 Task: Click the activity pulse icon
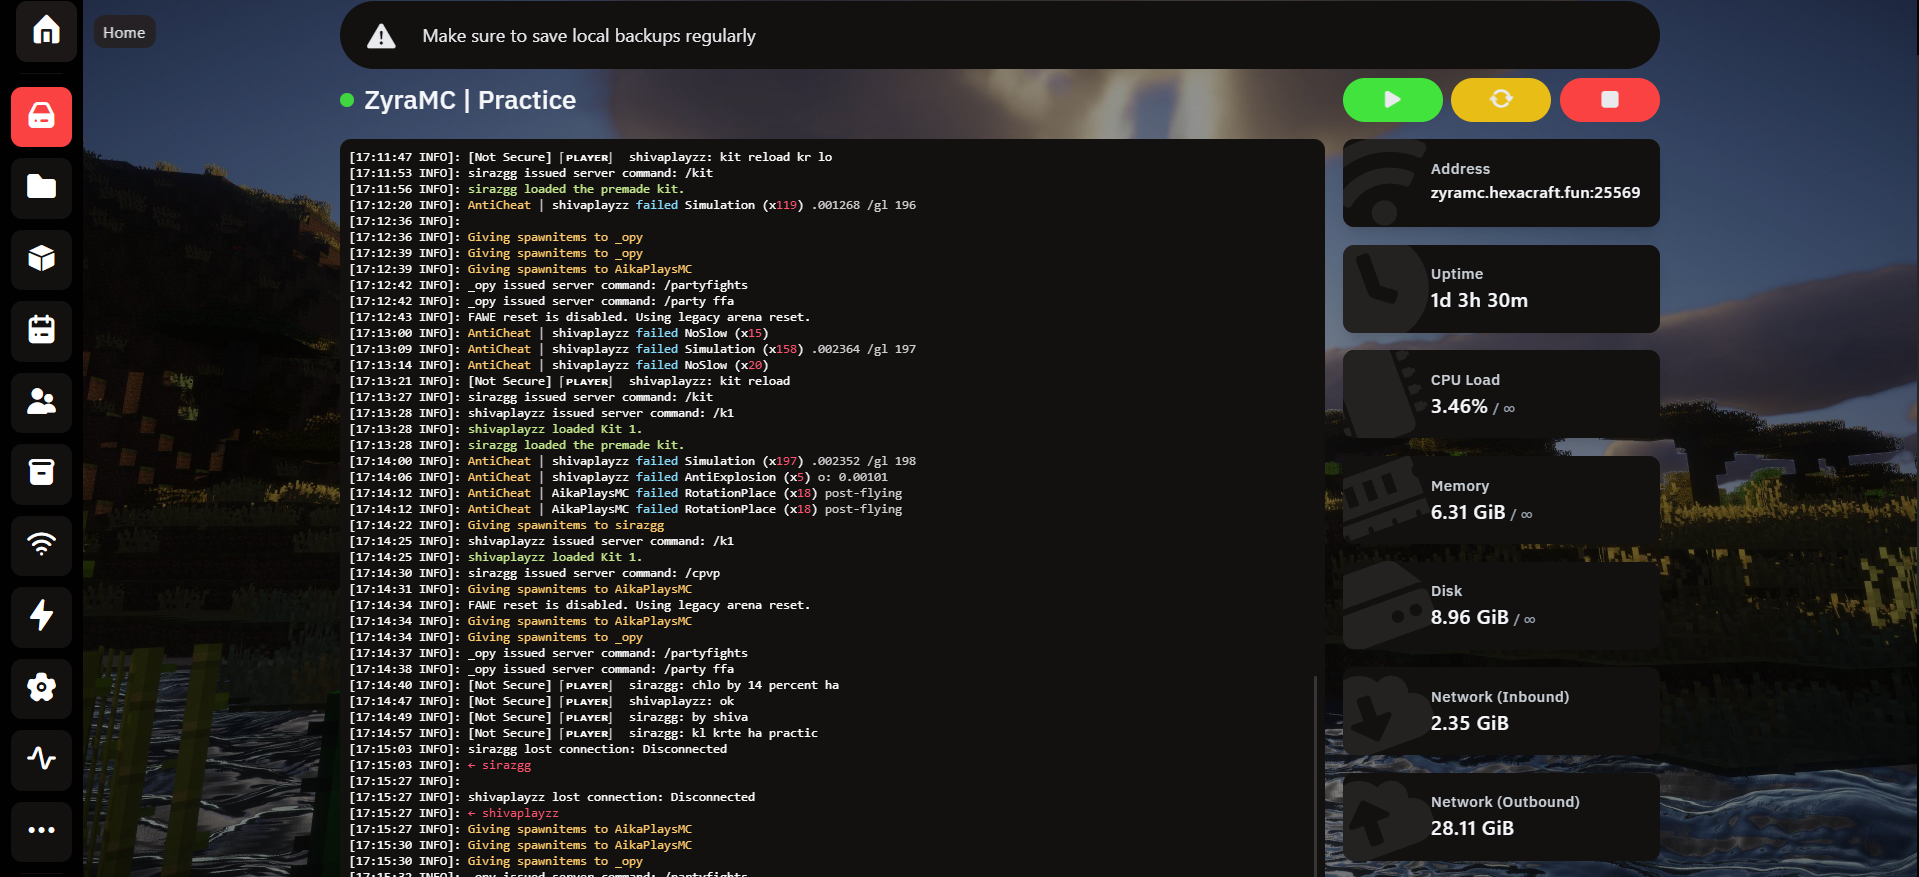coord(42,758)
